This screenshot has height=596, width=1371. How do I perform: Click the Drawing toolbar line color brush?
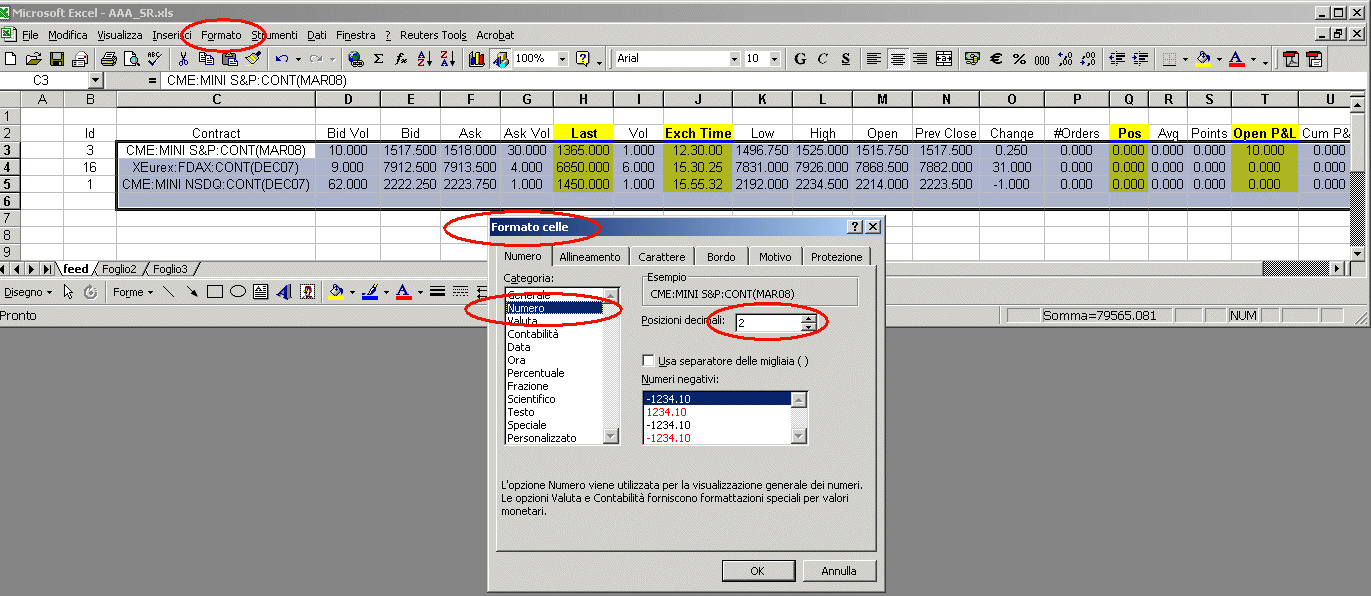pos(370,292)
